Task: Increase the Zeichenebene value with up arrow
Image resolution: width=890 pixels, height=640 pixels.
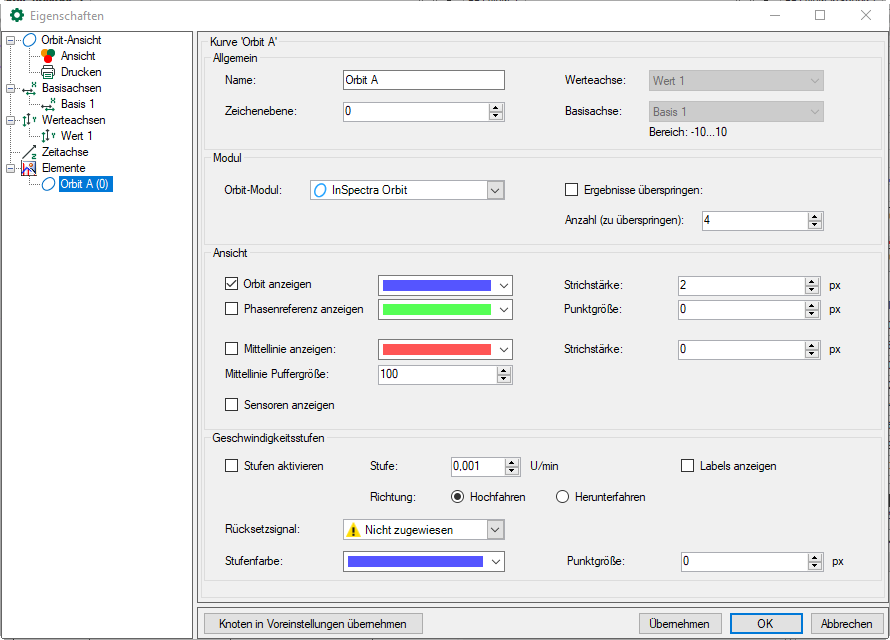Action: click(x=496, y=107)
